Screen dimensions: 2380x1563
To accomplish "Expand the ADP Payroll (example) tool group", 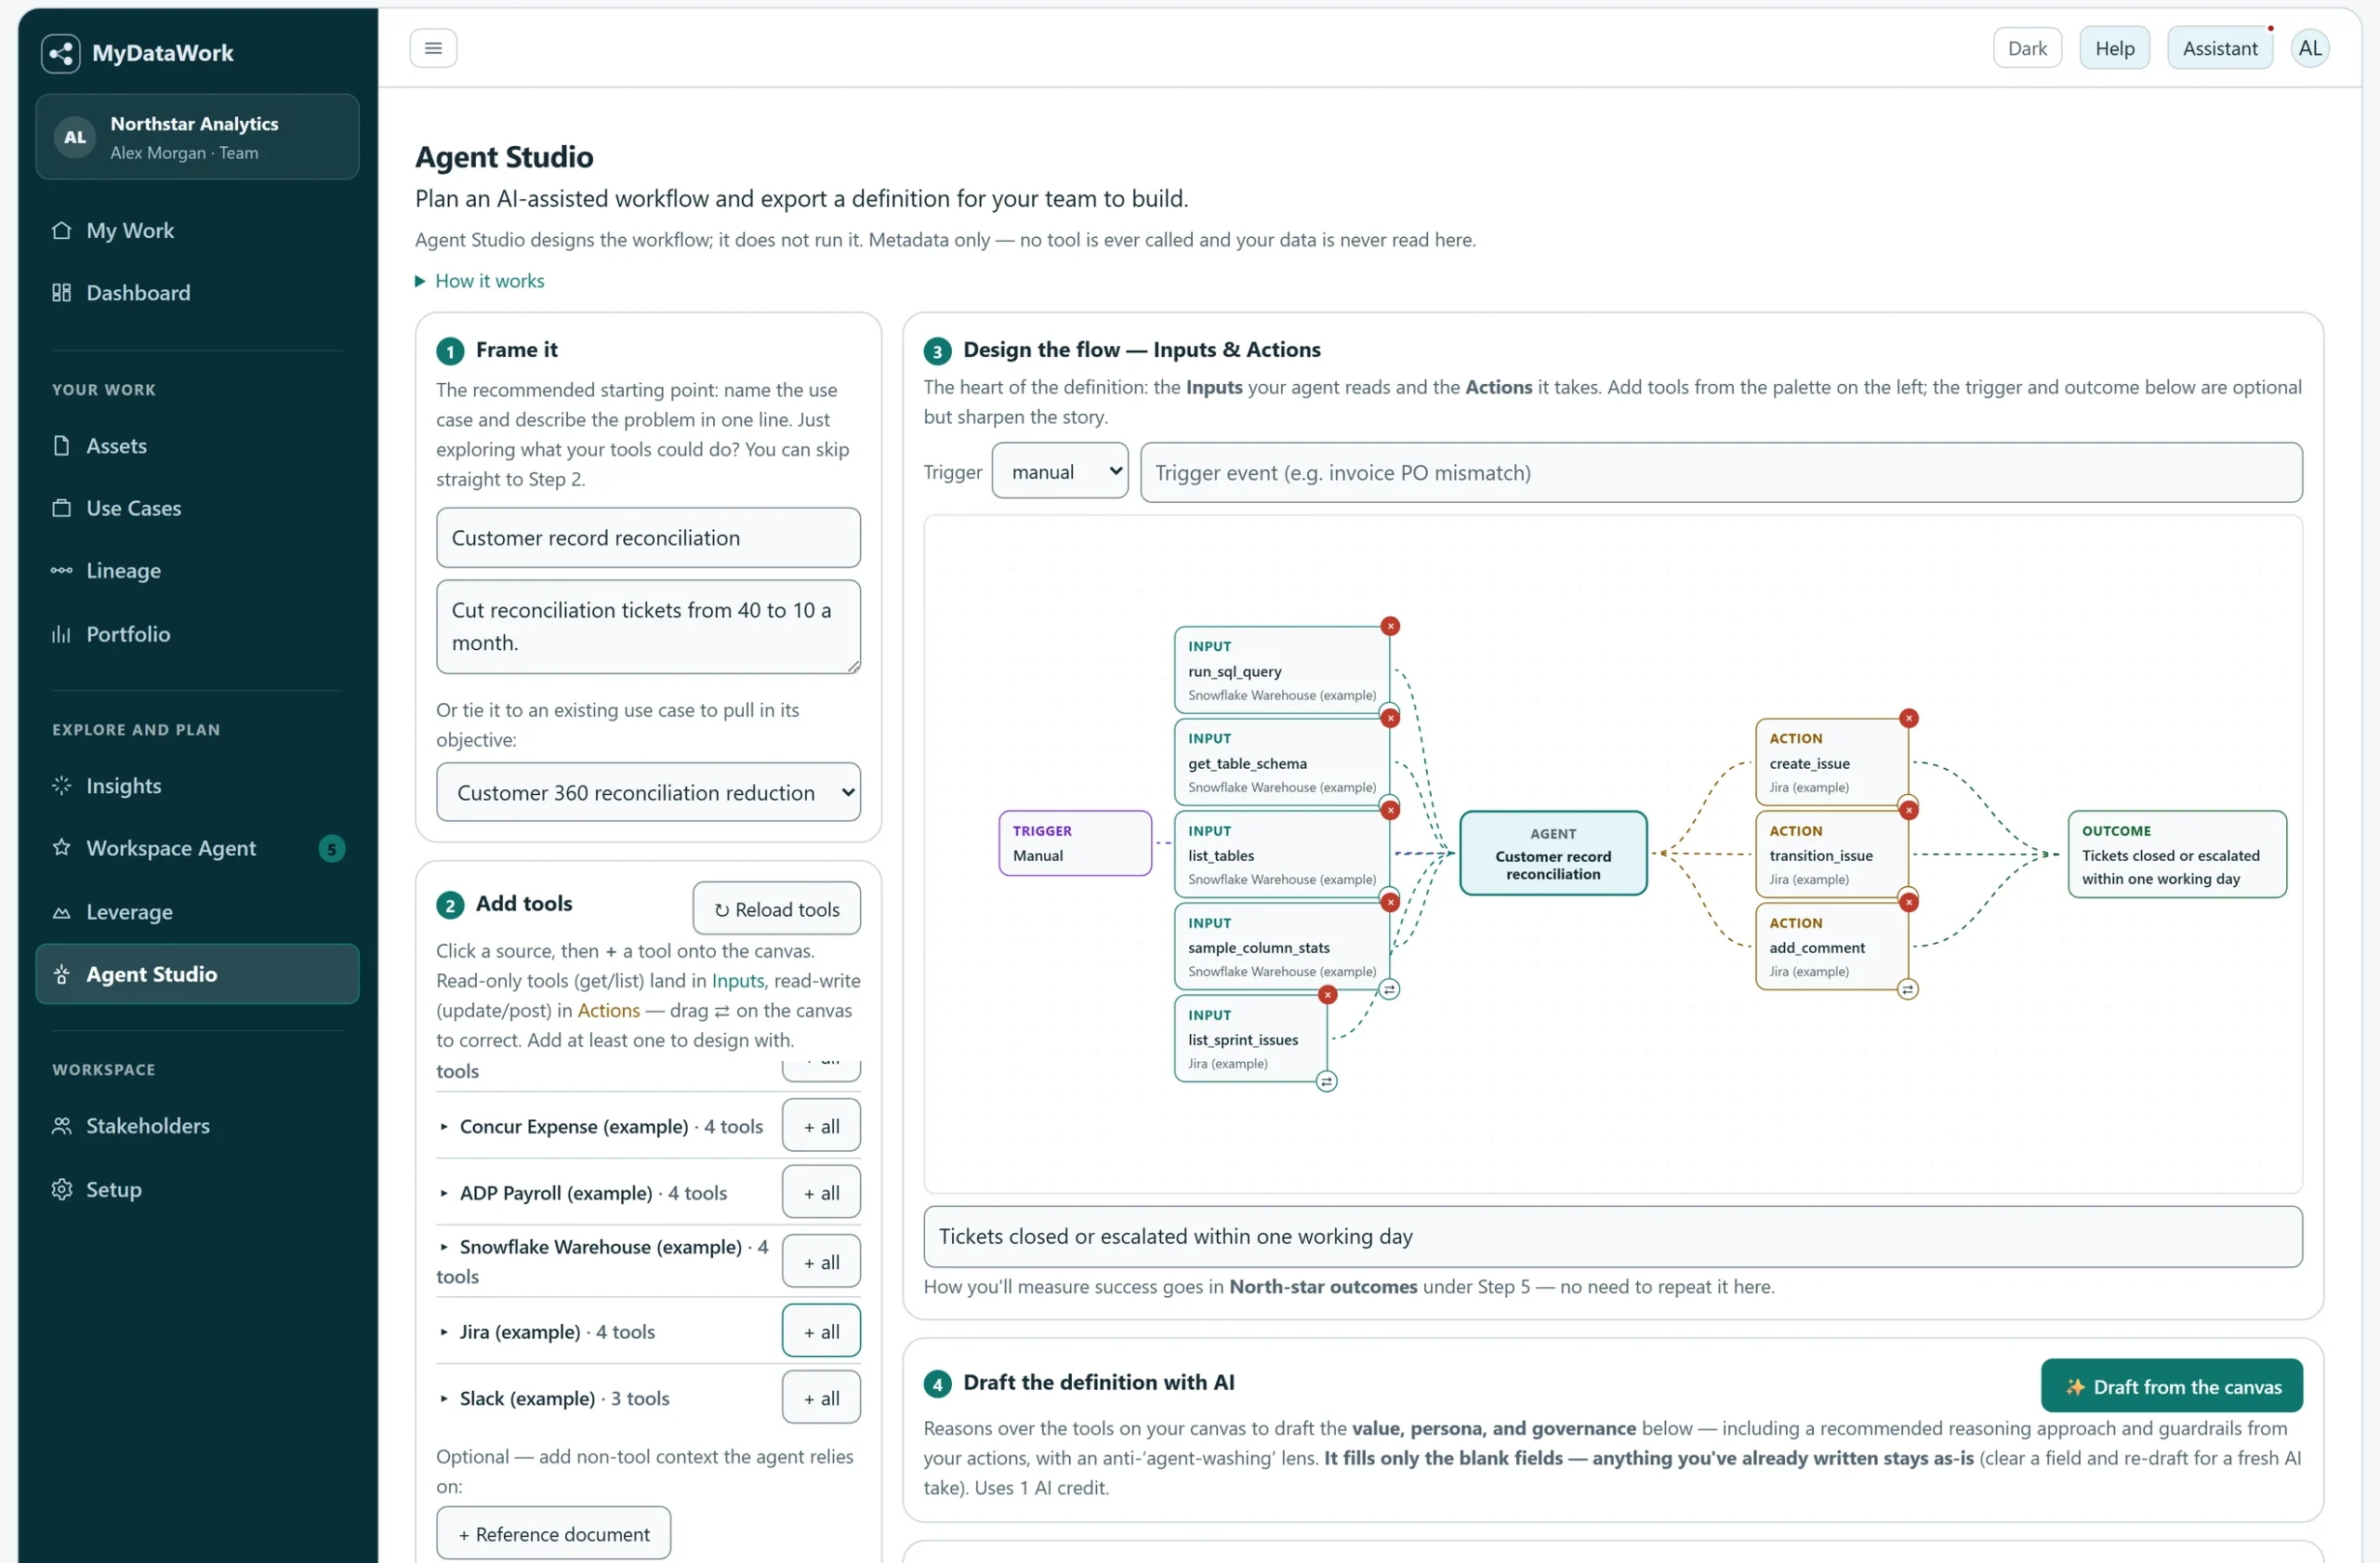I will coord(583,1193).
